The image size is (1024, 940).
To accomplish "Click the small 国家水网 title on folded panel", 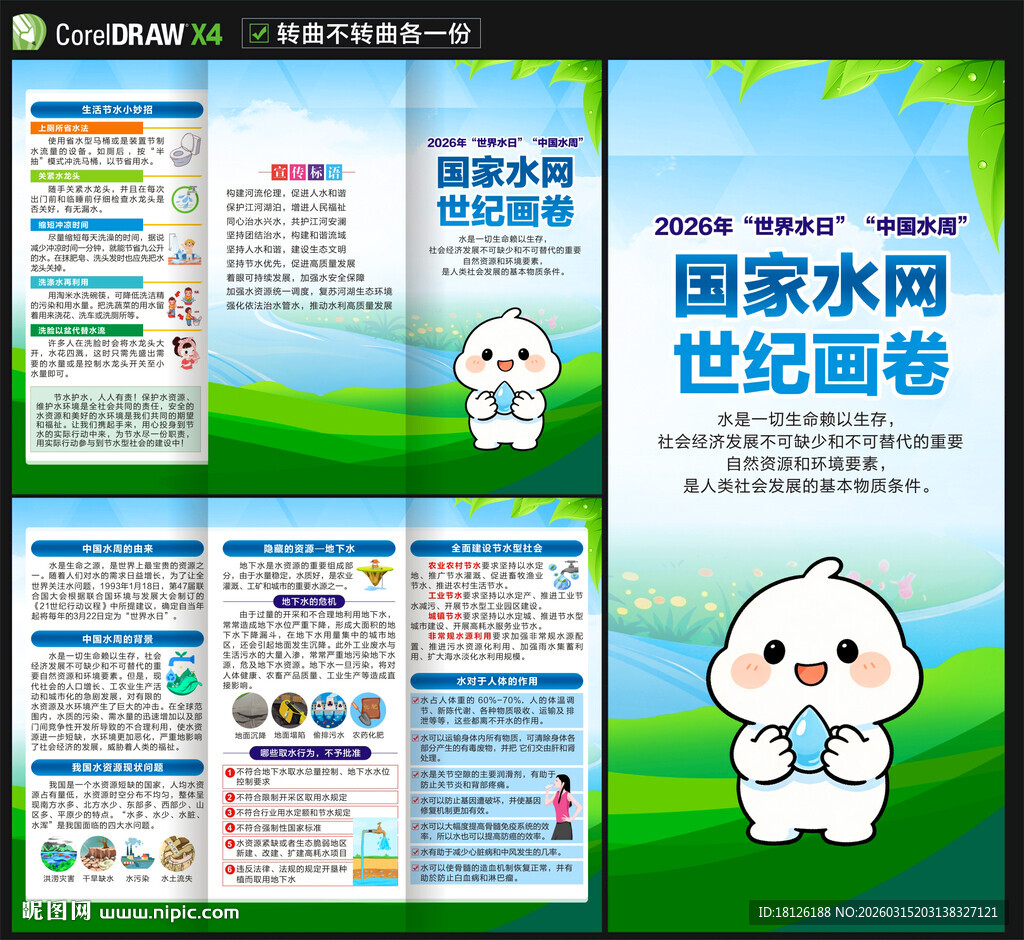I will [505, 172].
